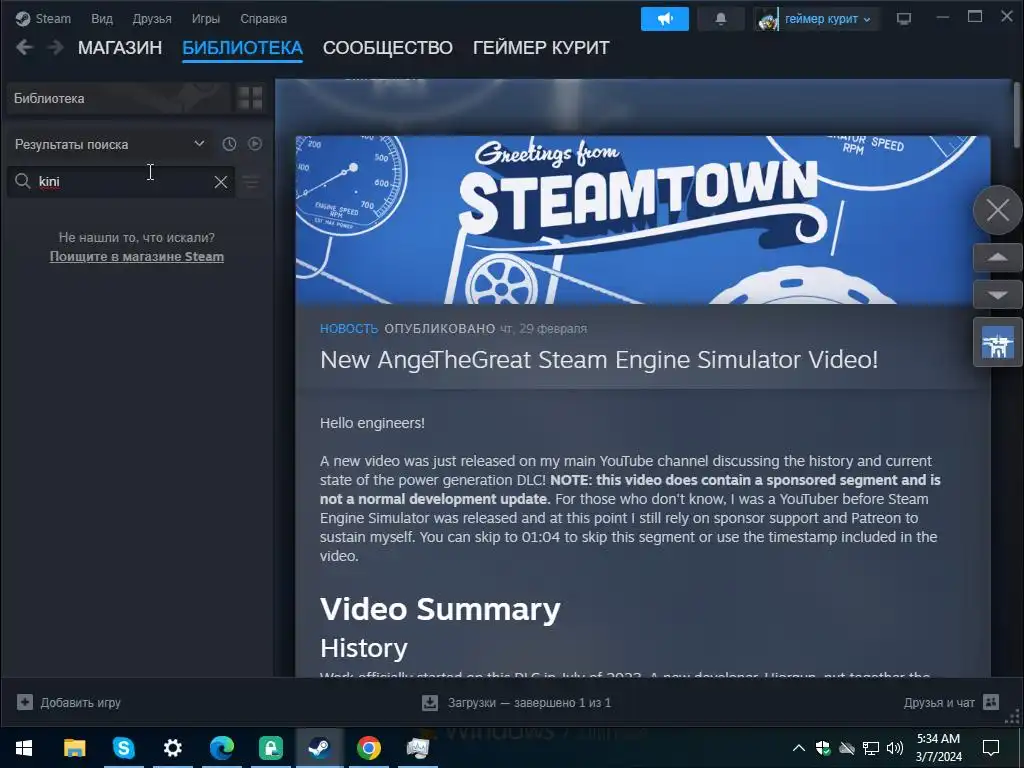The height and width of the screenshot is (768, 1024).
Task: Open Skype from the taskbar
Action: point(123,748)
